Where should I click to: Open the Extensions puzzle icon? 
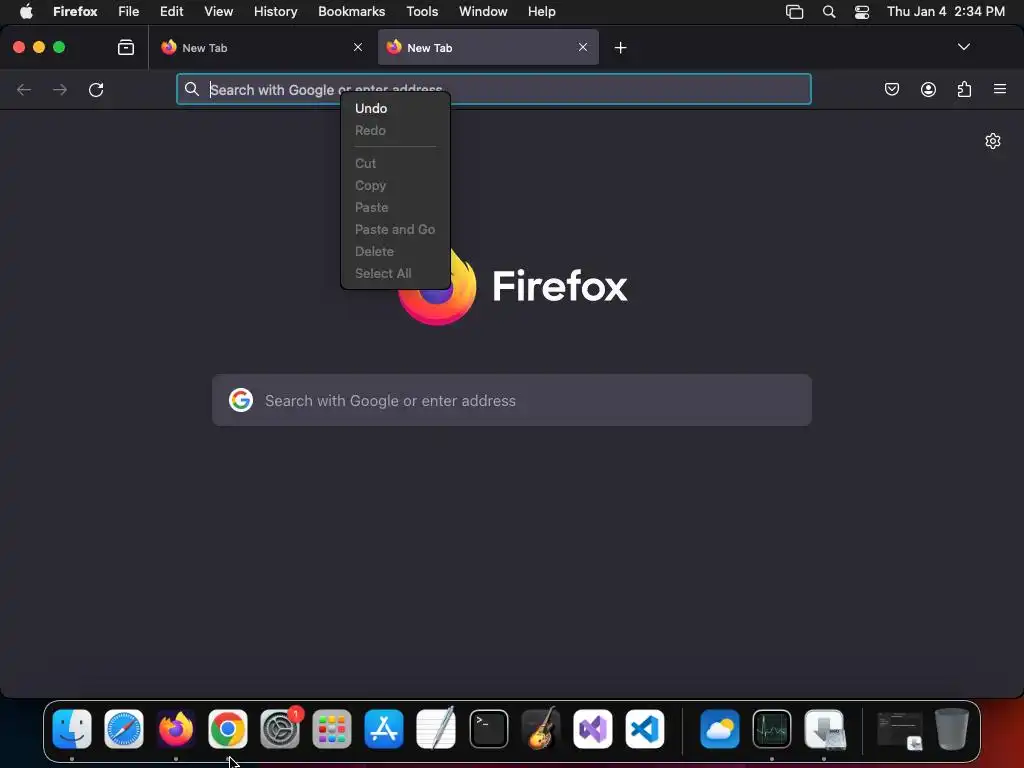click(x=964, y=89)
